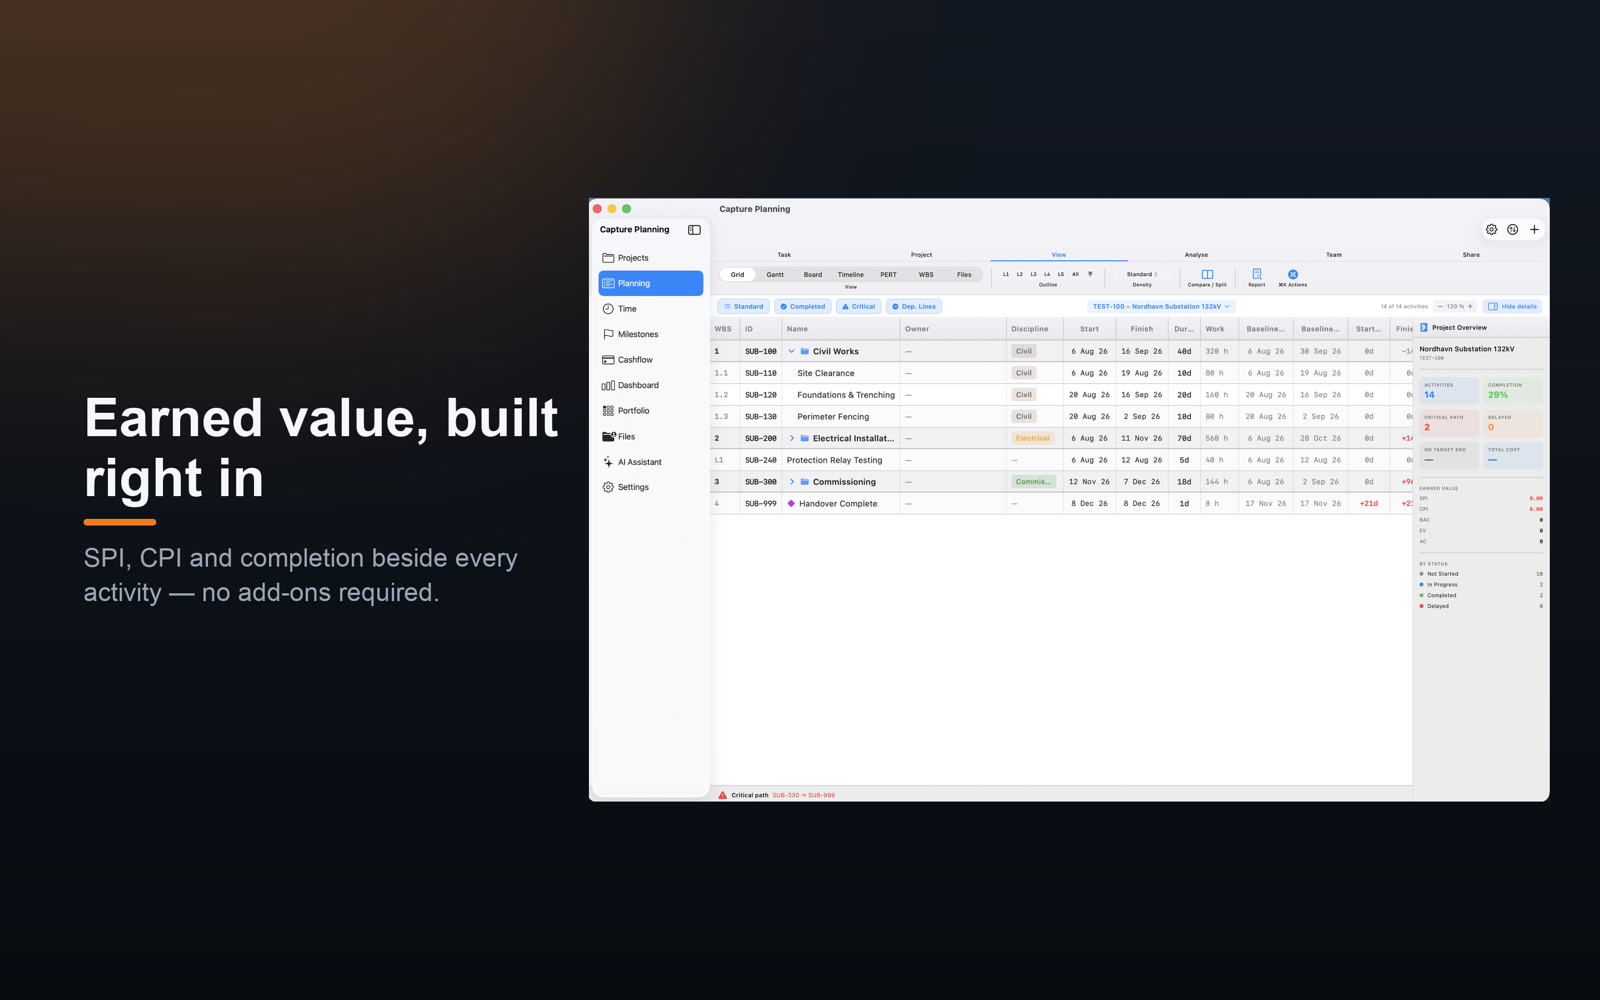
Task: Click the Electrical discipline tag
Action: click(x=1033, y=438)
